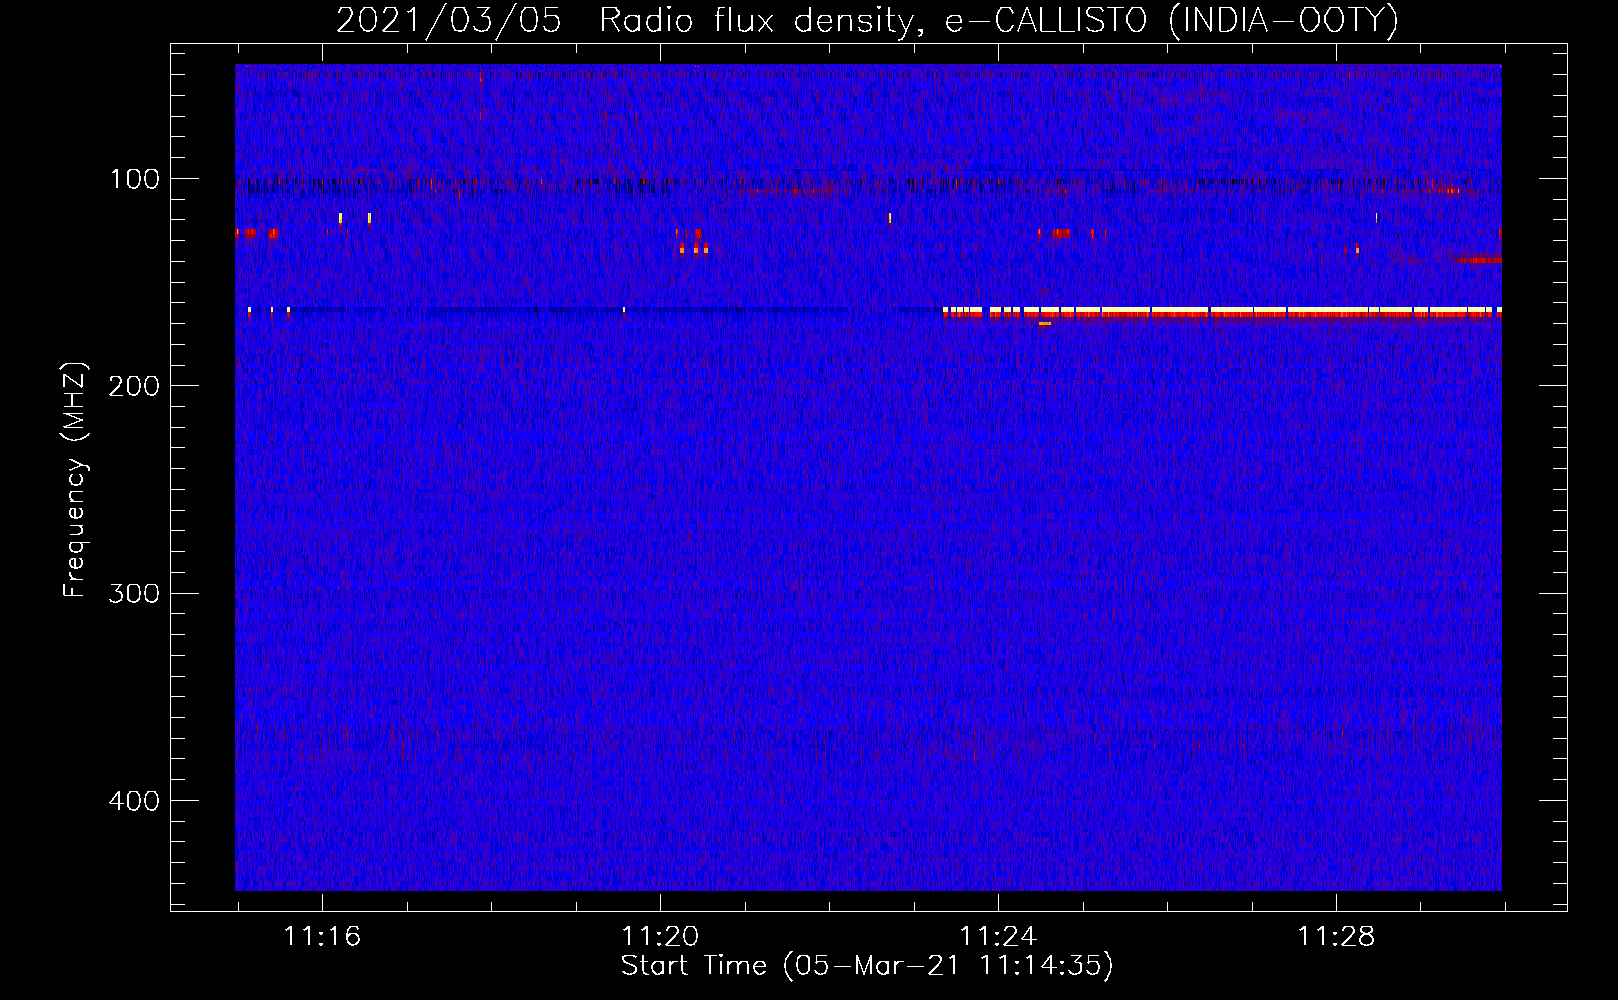Click the red dashes at the spectrogram's left edge
This screenshot has height=1000, width=1618.
click(256, 233)
